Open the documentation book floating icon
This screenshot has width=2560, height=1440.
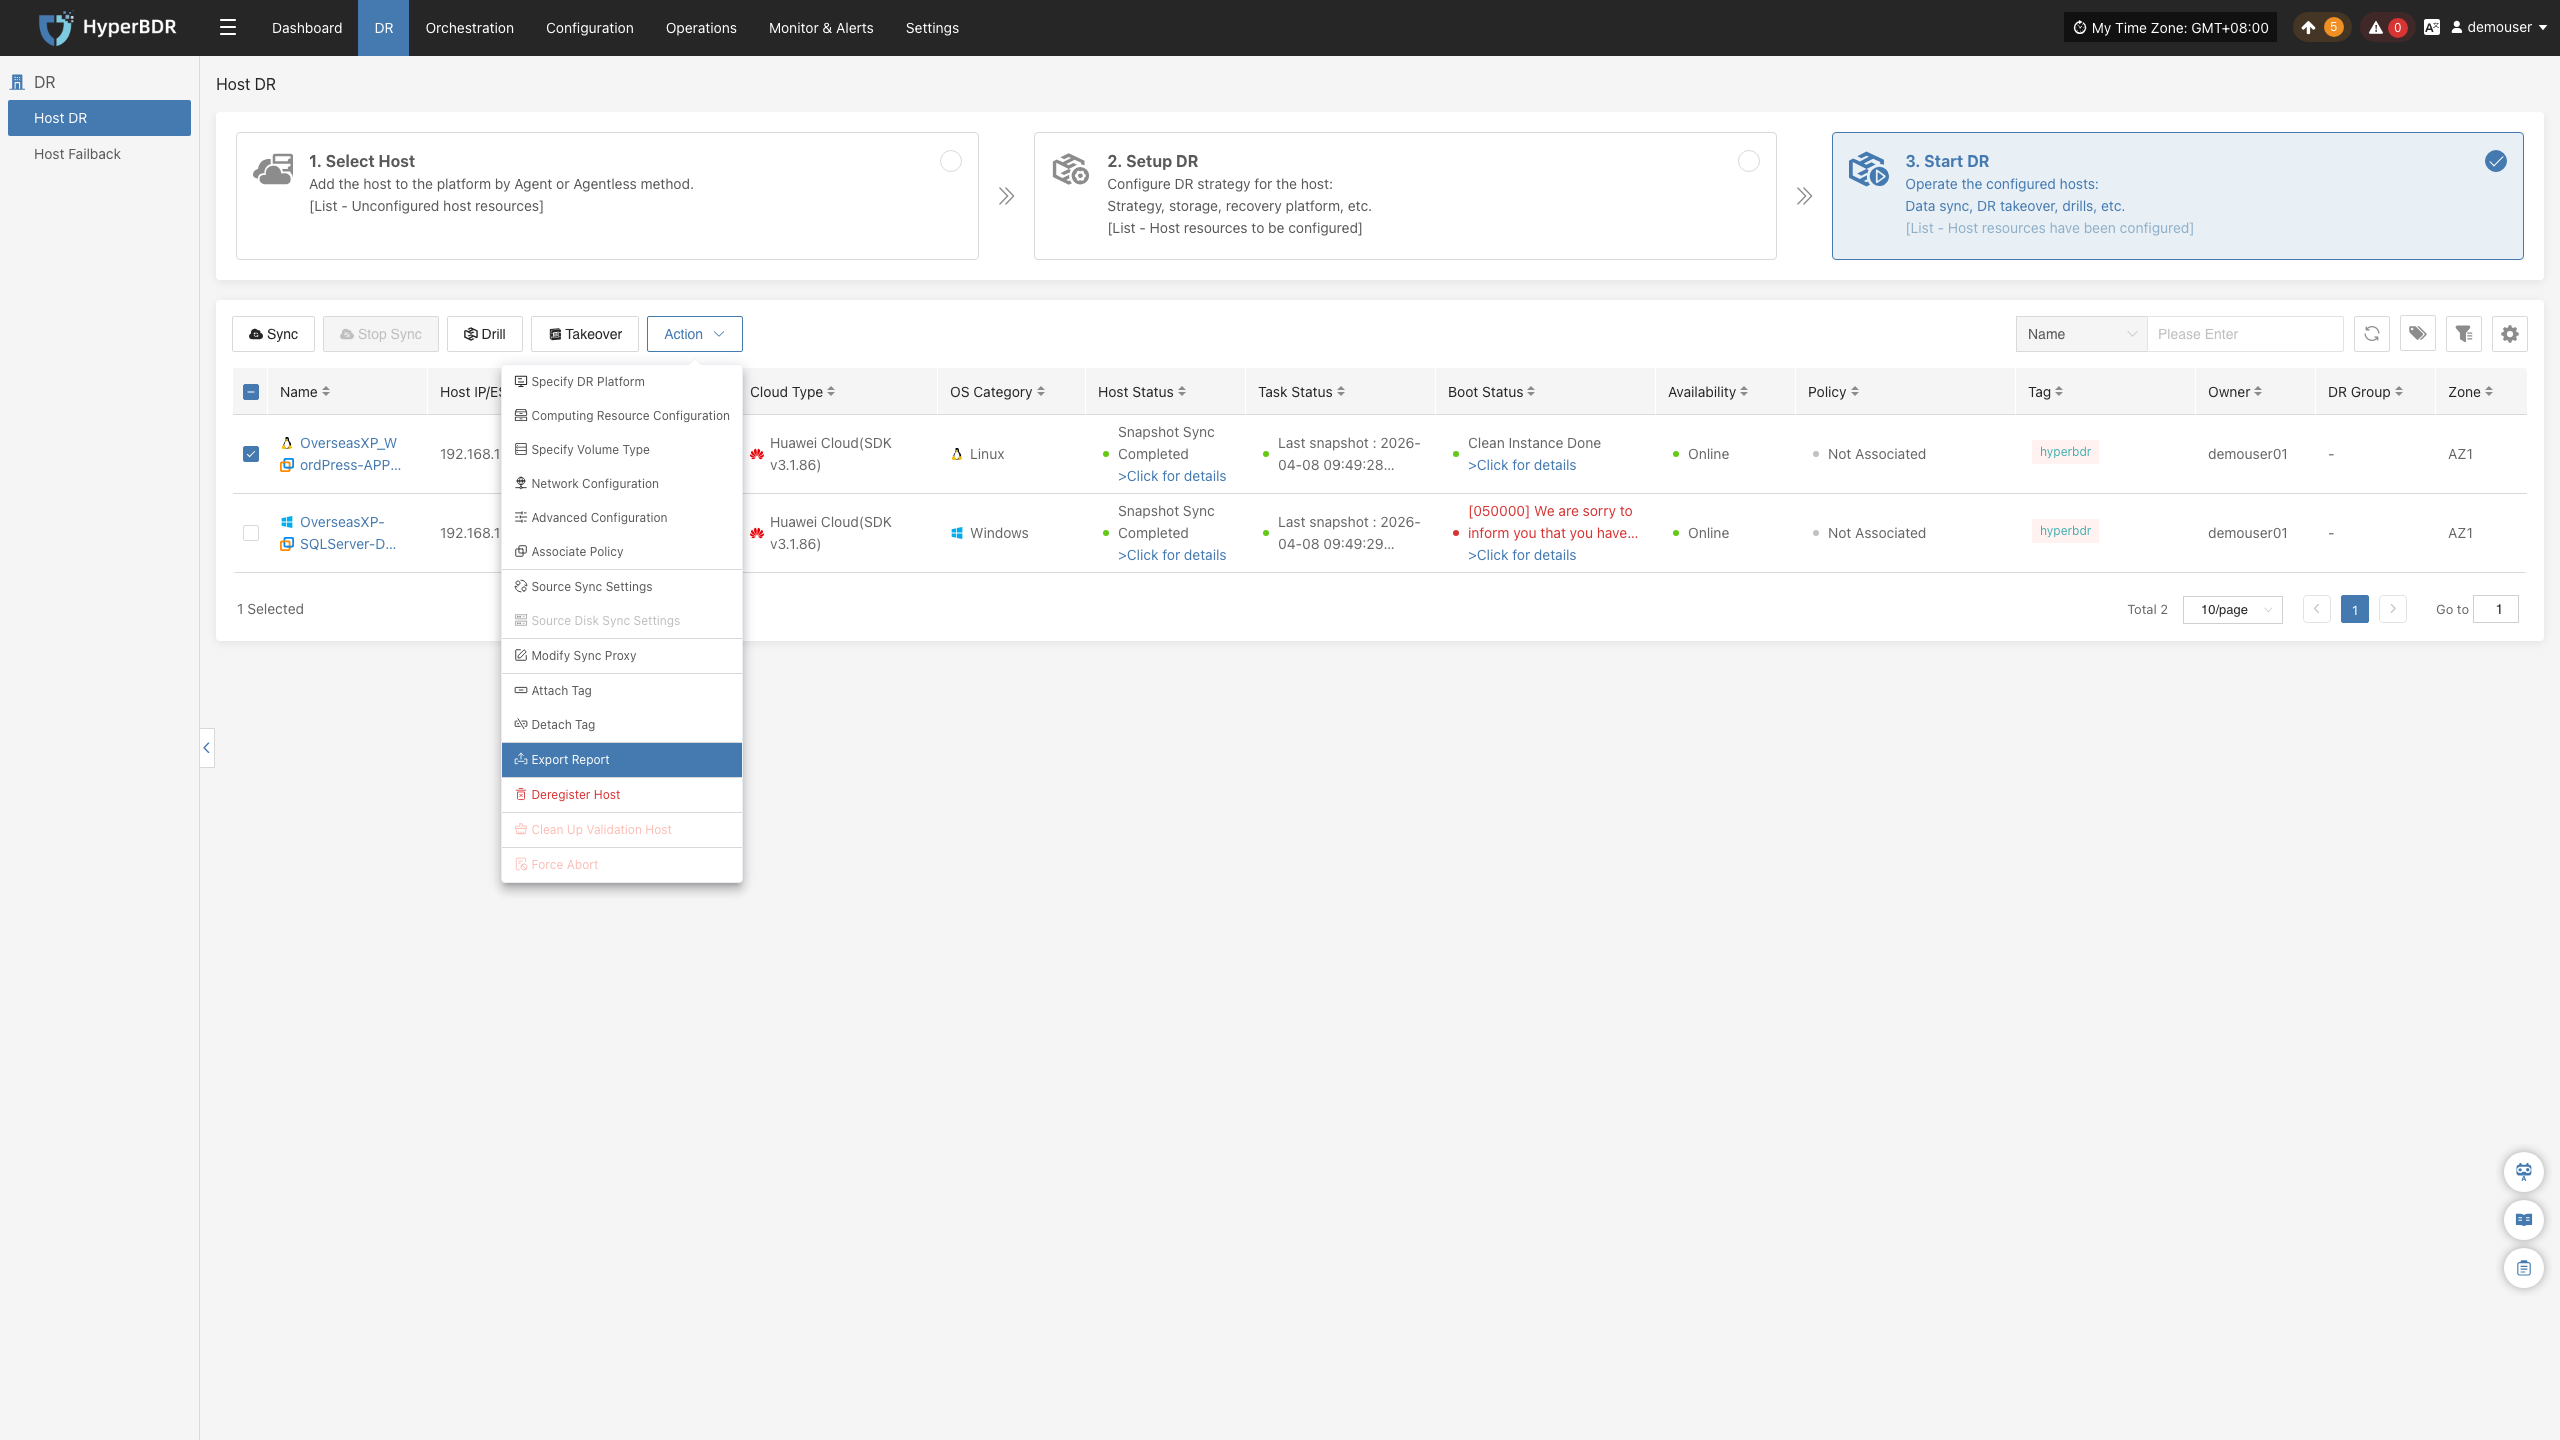click(x=2523, y=1219)
